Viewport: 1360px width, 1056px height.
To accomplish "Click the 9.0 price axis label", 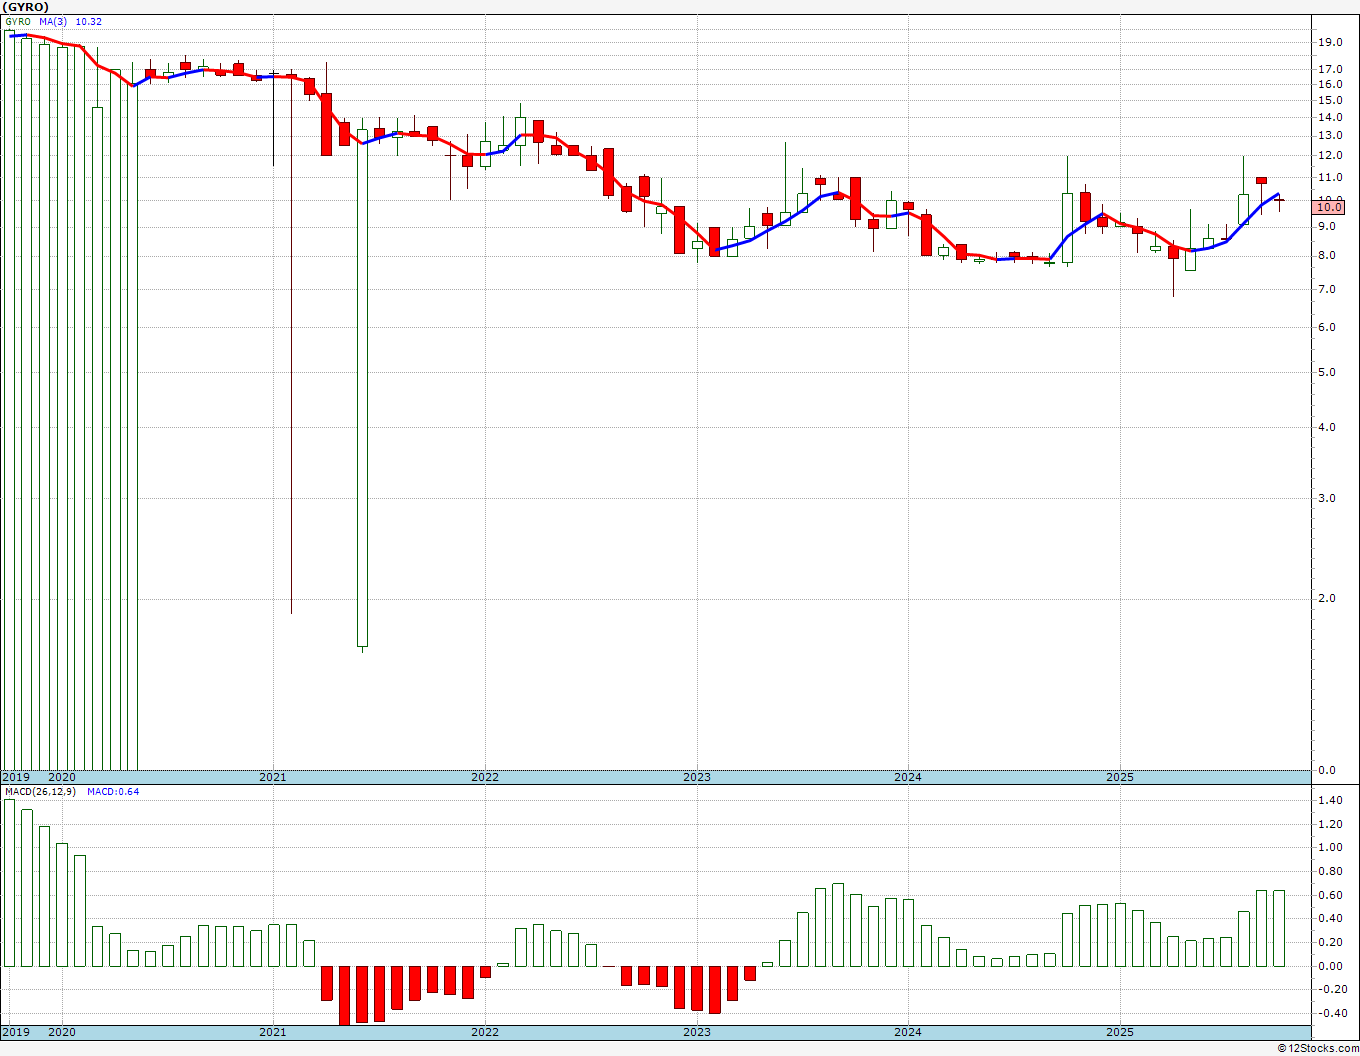I will [x=1327, y=226].
